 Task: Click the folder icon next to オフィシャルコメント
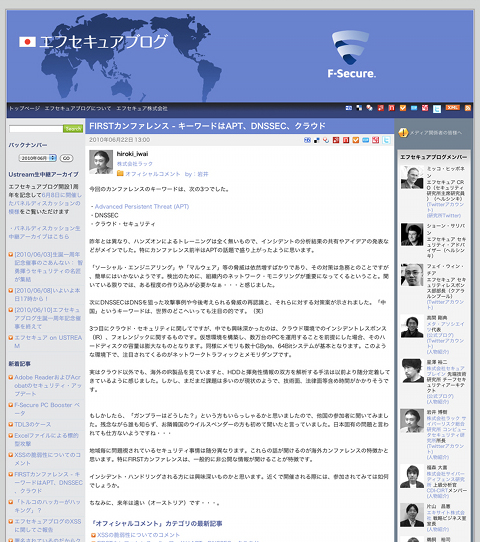[x=120, y=174]
